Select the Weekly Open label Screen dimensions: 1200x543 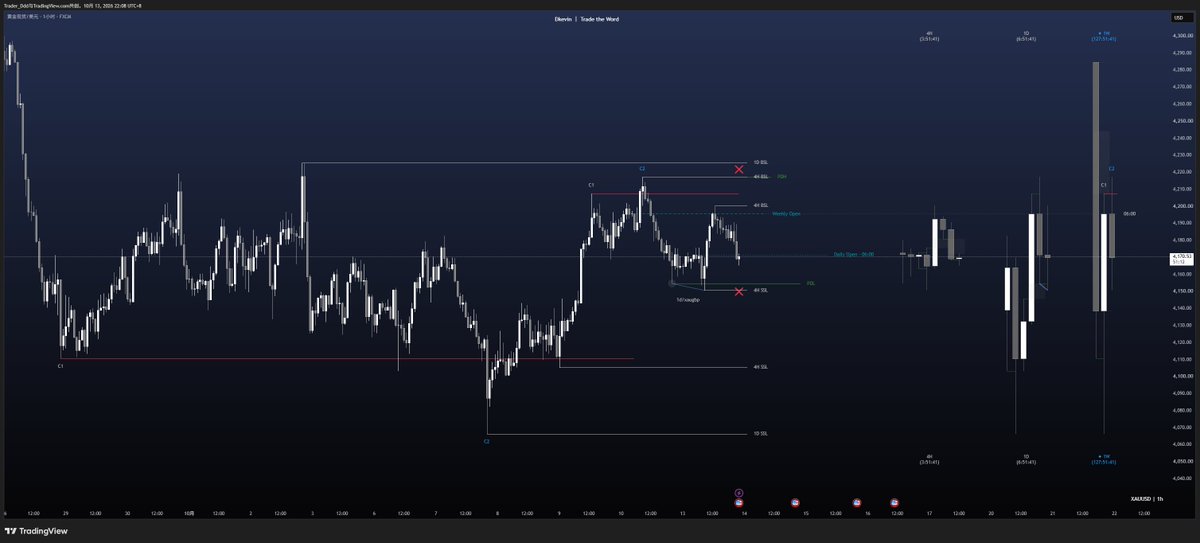tap(786, 213)
